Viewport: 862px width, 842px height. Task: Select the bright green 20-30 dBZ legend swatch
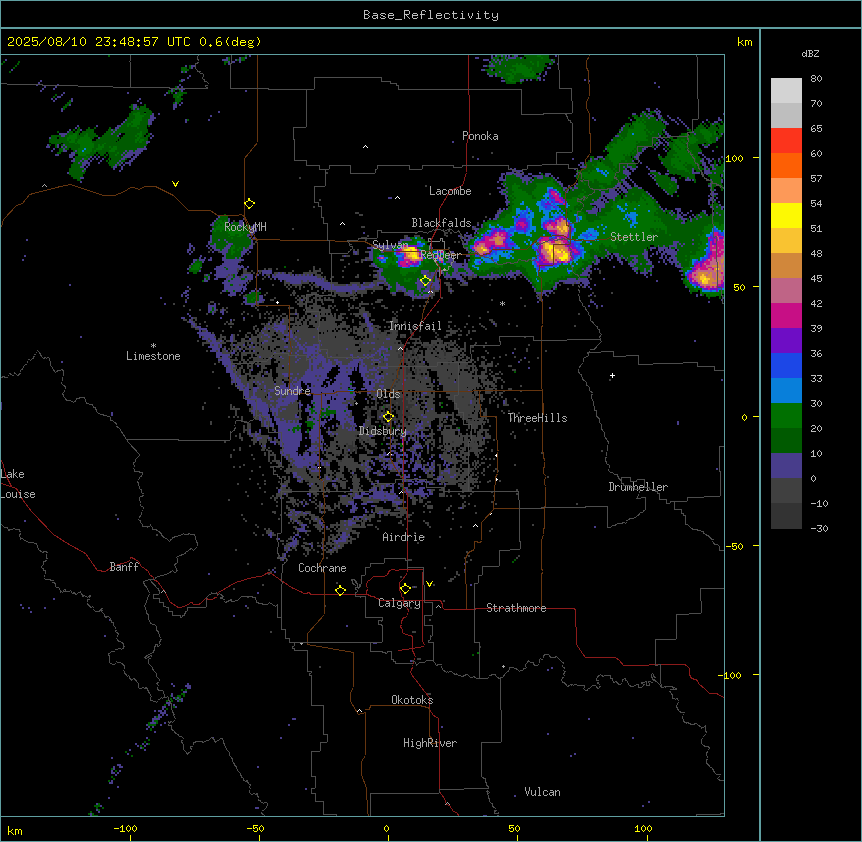(x=786, y=416)
